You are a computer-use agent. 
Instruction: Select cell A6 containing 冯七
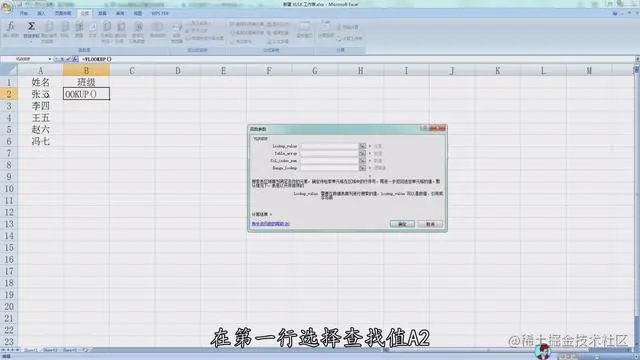(x=40, y=141)
